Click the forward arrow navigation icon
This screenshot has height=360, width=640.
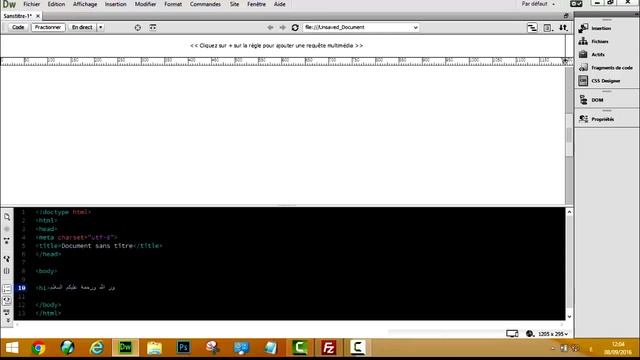pyautogui.click(x=282, y=27)
